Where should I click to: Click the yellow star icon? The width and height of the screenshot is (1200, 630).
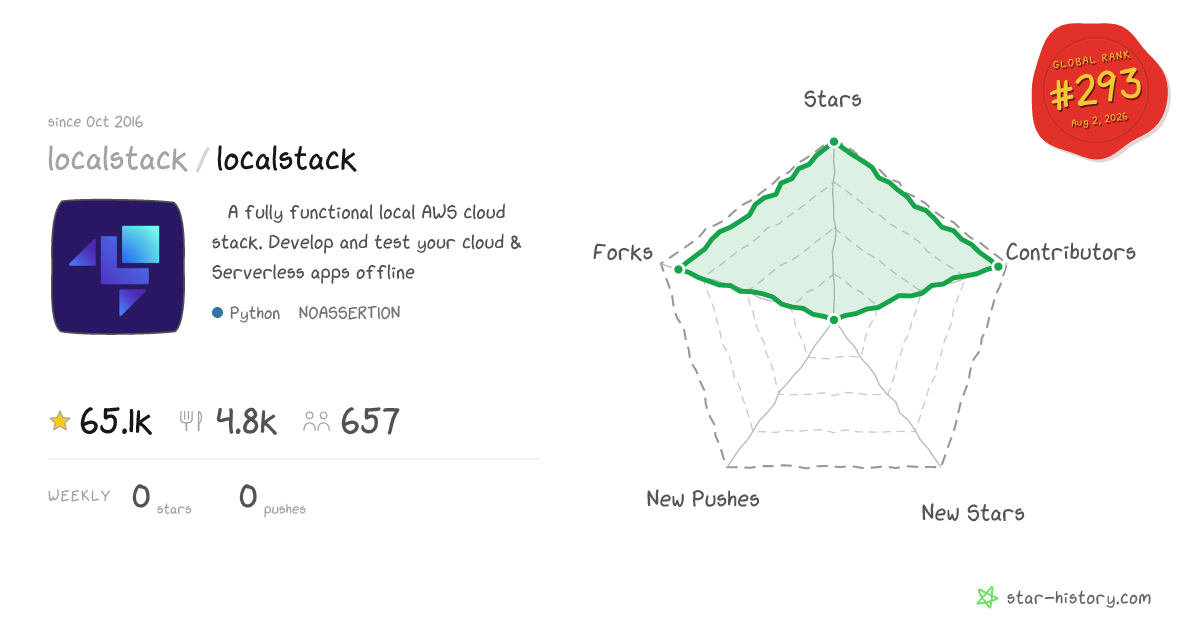point(60,422)
